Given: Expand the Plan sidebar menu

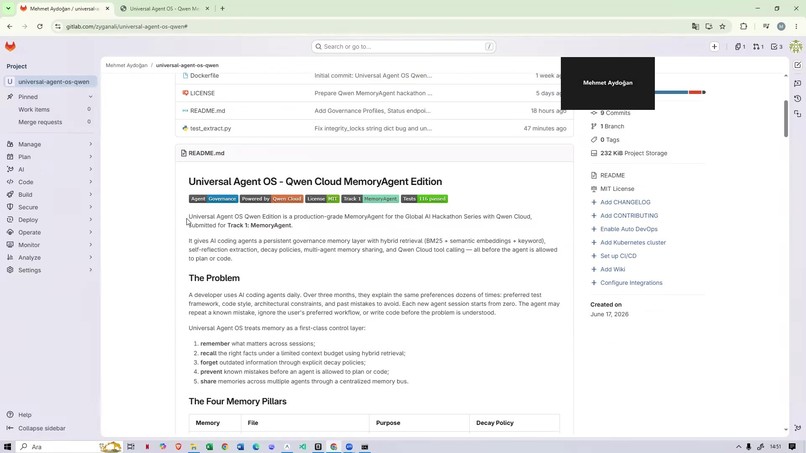Looking at the screenshot, I should [49, 157].
